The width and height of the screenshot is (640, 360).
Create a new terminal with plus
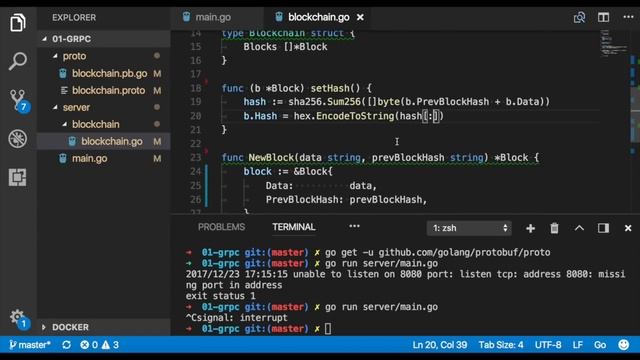tap(530, 229)
